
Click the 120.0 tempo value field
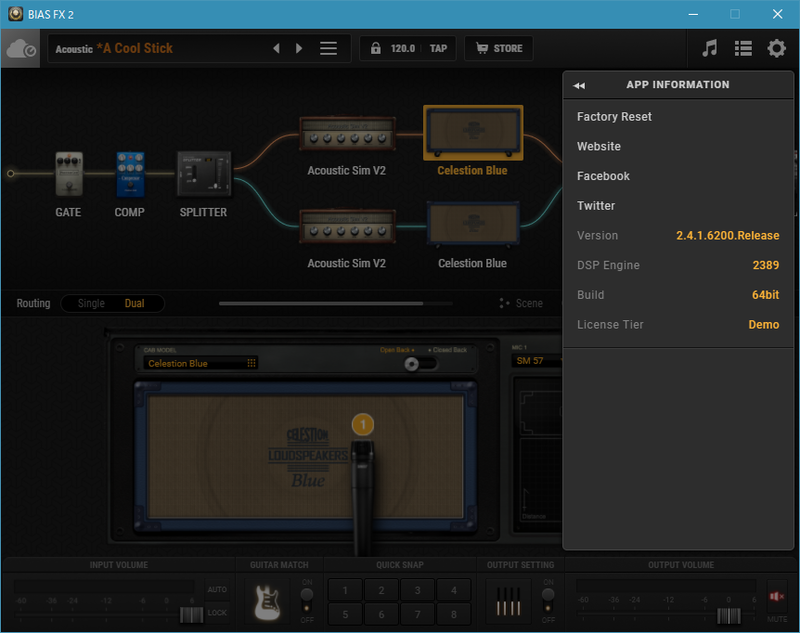coord(403,48)
